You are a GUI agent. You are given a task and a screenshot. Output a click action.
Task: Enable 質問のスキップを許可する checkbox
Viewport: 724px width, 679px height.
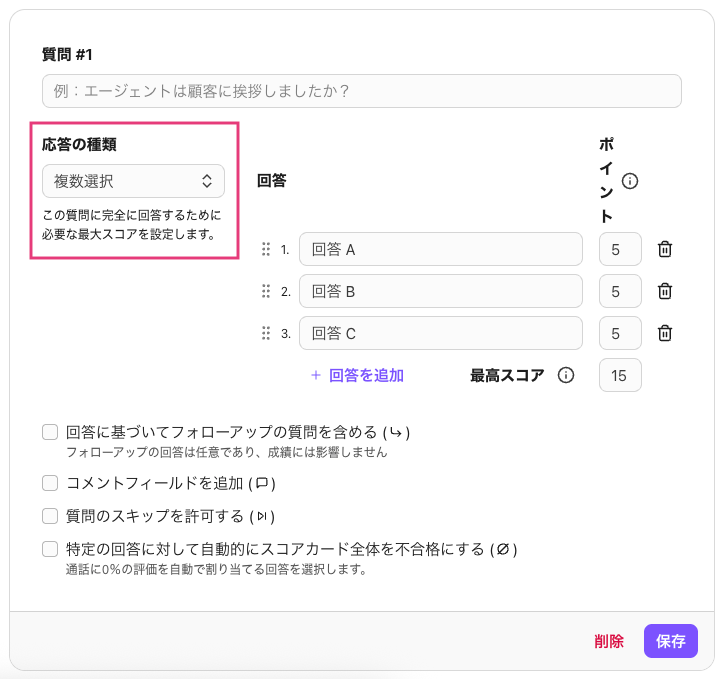pos(50,516)
